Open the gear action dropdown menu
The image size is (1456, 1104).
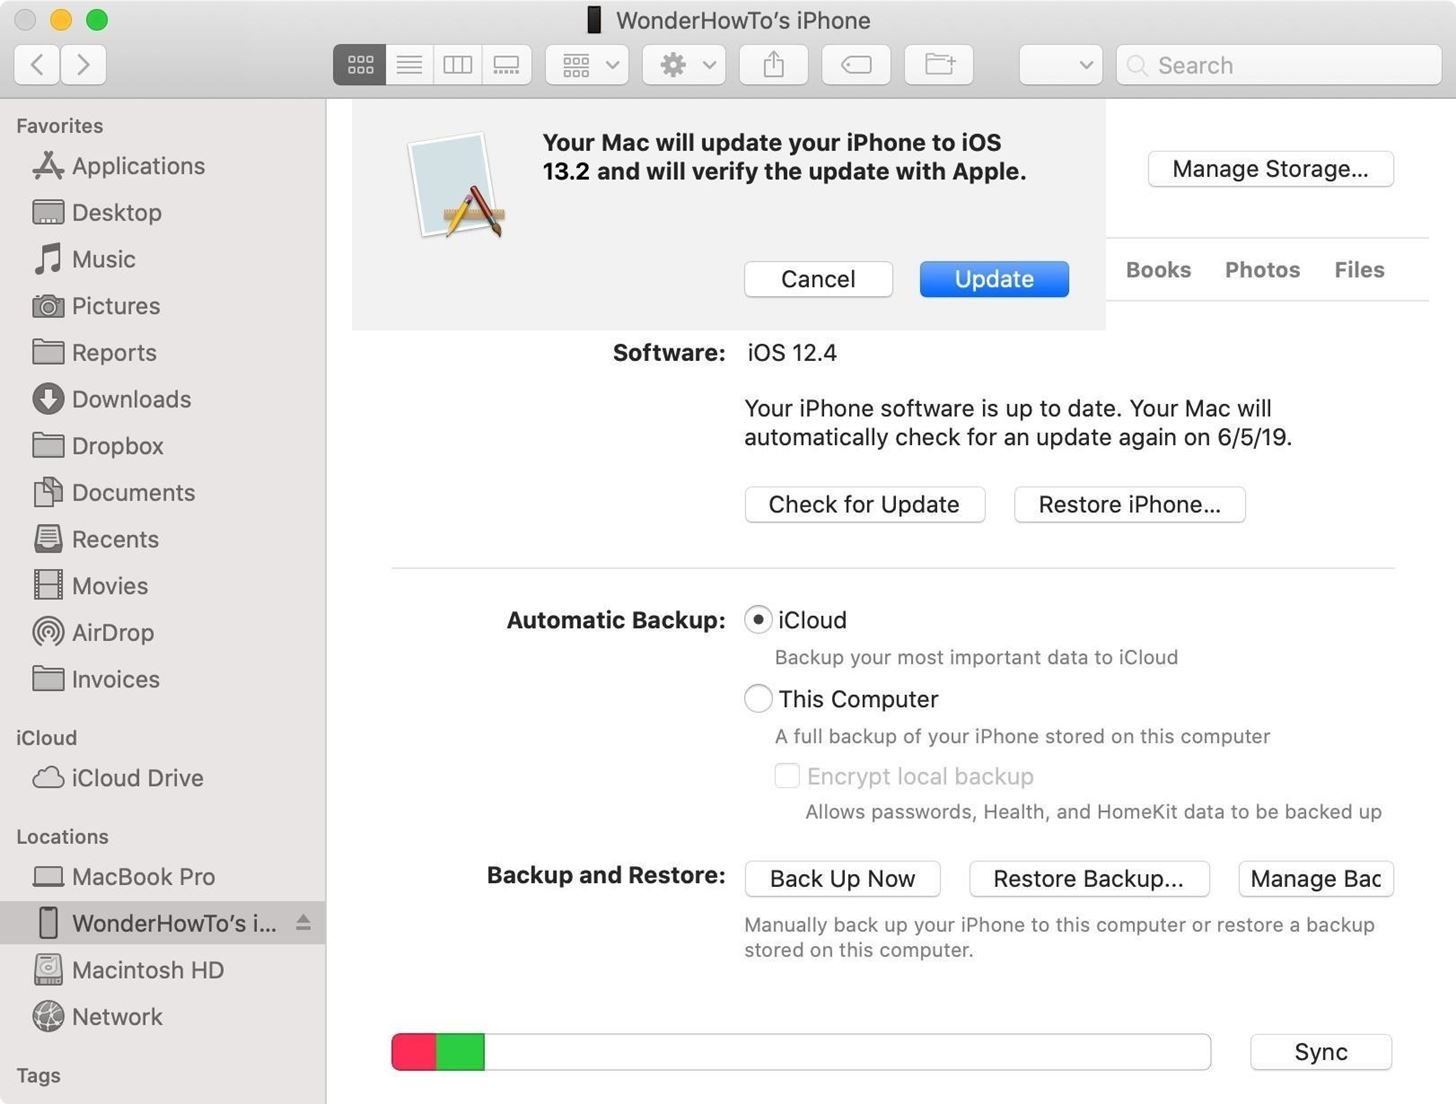[x=683, y=64]
